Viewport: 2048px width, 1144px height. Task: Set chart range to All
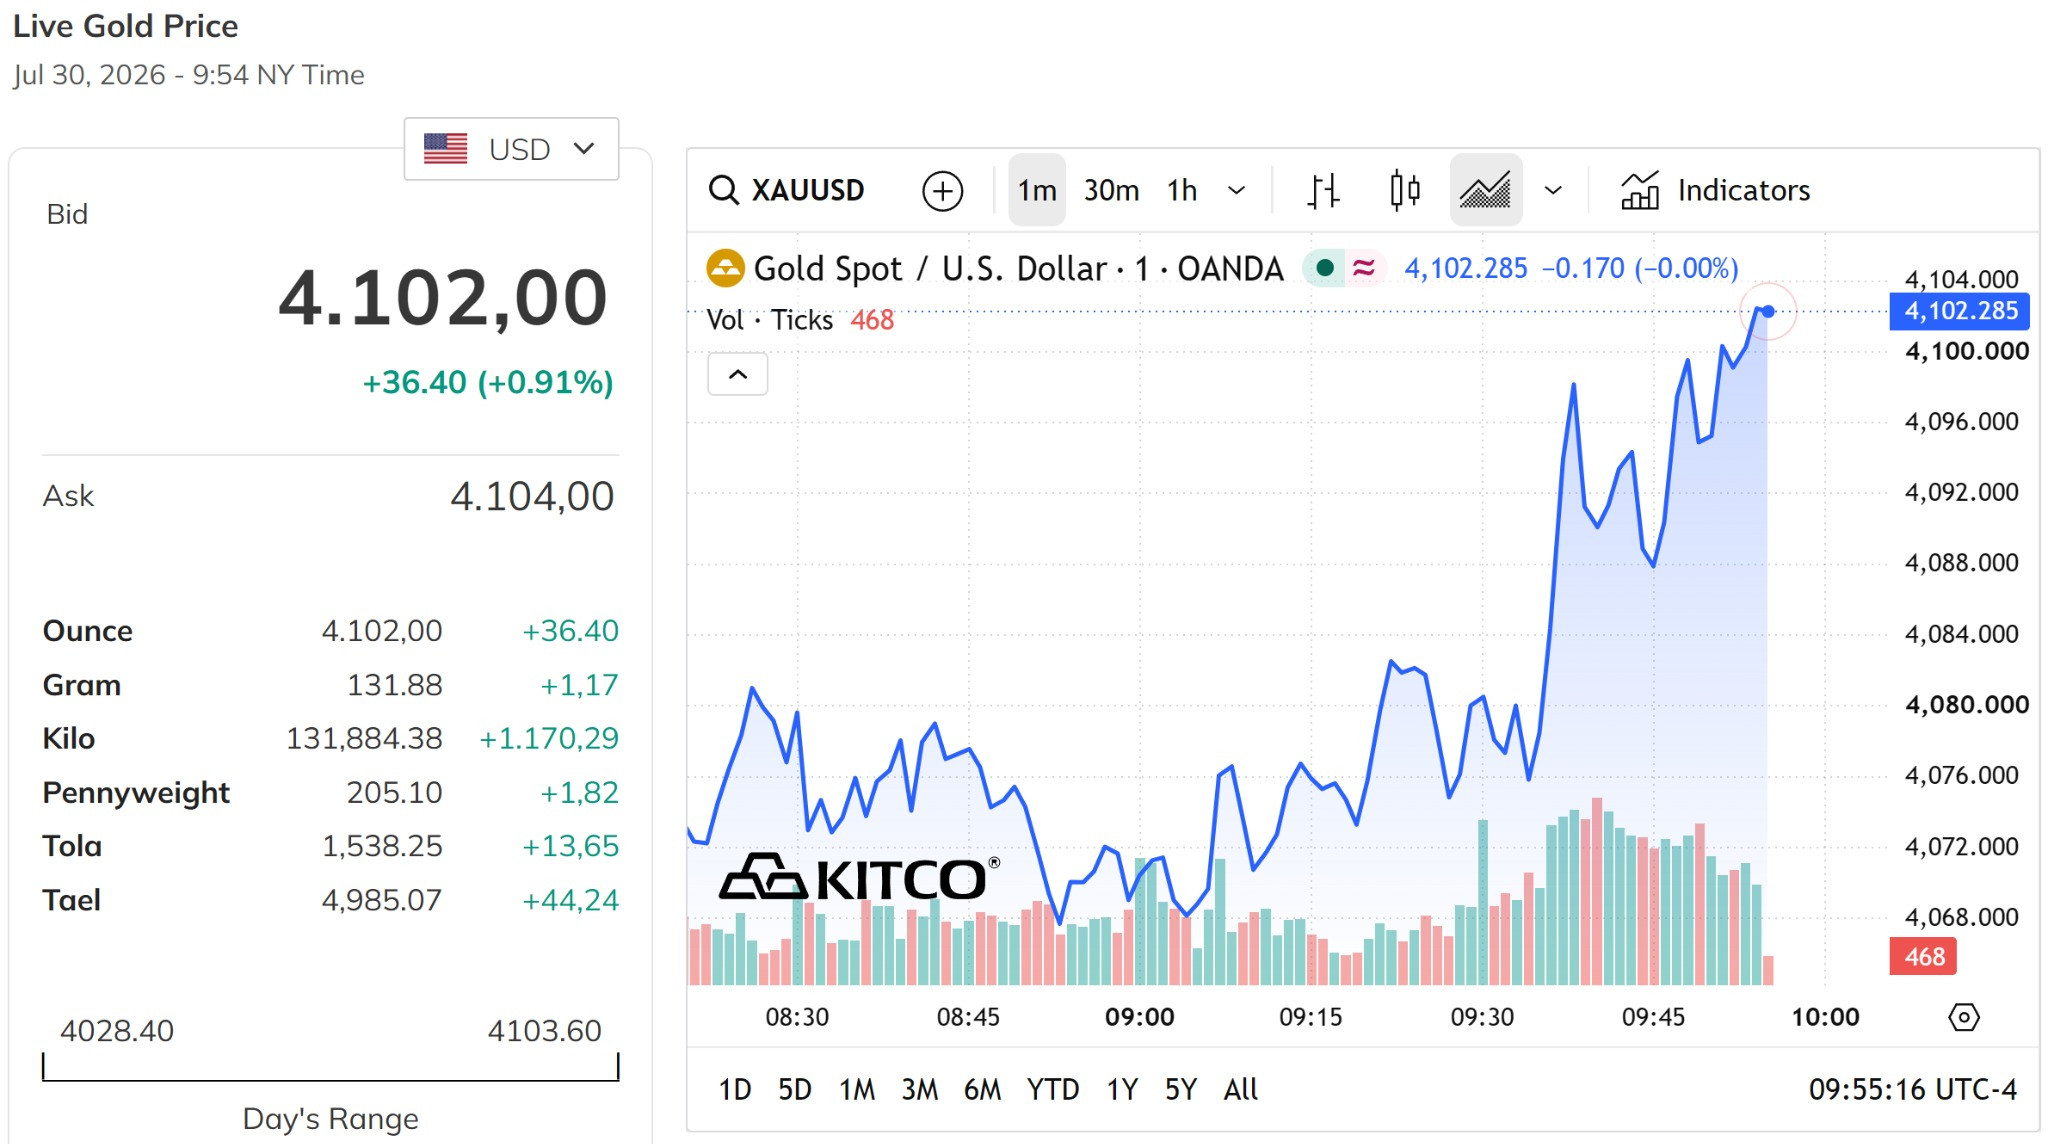1241,1089
